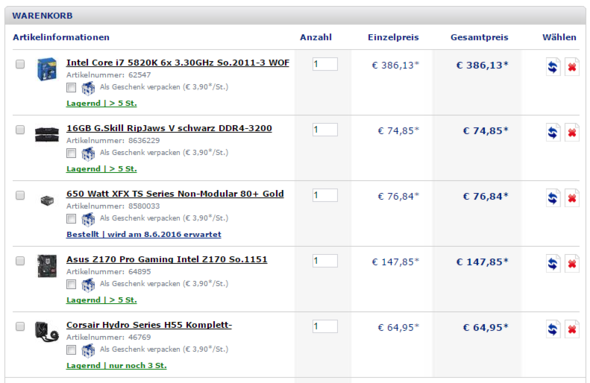
Task: Edit quantity field for 650 Watt XFX
Action: click(325, 195)
